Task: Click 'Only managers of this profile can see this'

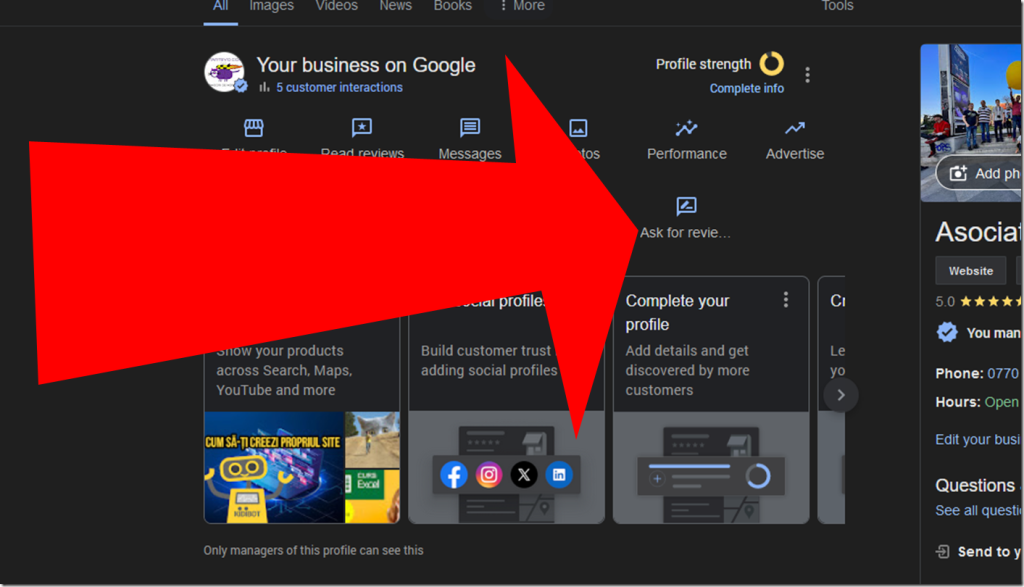Action: (x=313, y=550)
